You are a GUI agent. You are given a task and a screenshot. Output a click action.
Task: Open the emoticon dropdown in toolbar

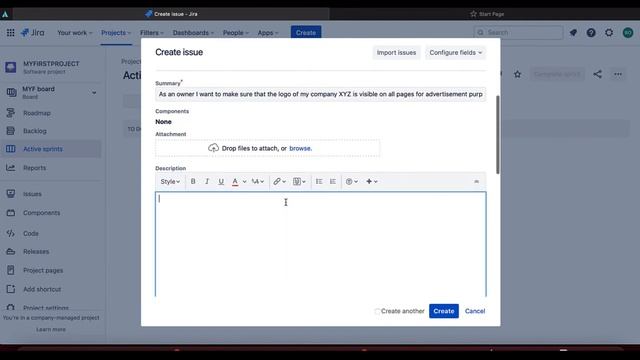coord(351,182)
